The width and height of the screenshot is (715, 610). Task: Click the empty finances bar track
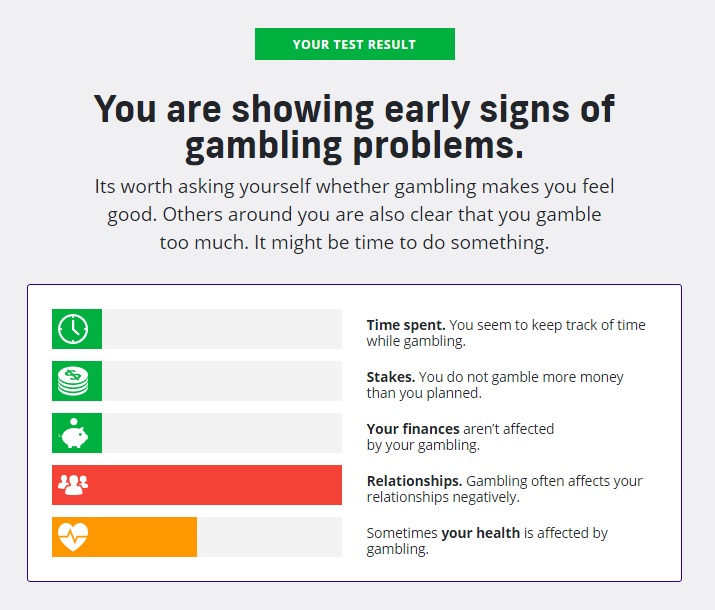pos(222,433)
